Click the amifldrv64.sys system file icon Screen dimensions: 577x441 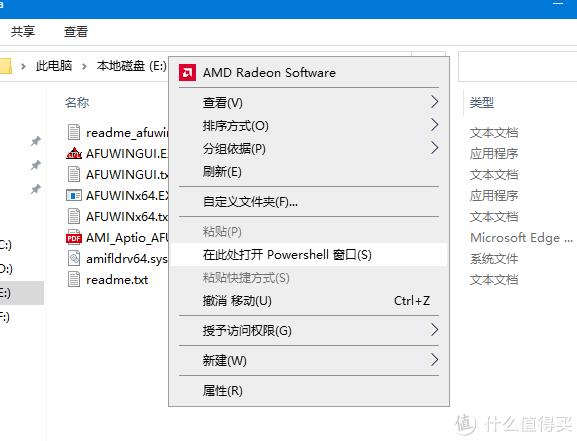coord(74,258)
